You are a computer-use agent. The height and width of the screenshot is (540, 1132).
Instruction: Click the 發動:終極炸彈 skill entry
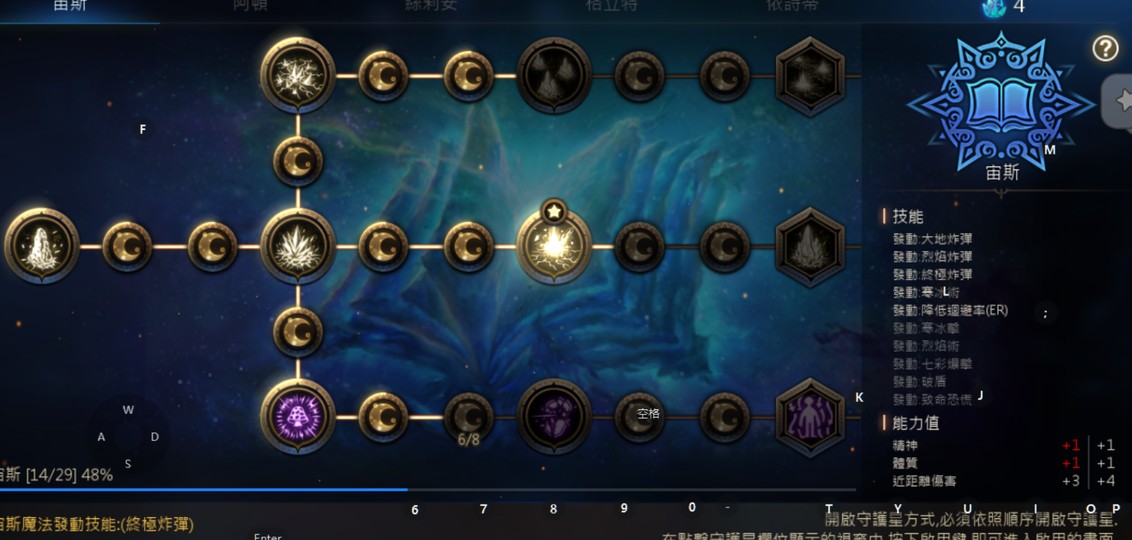(932, 274)
